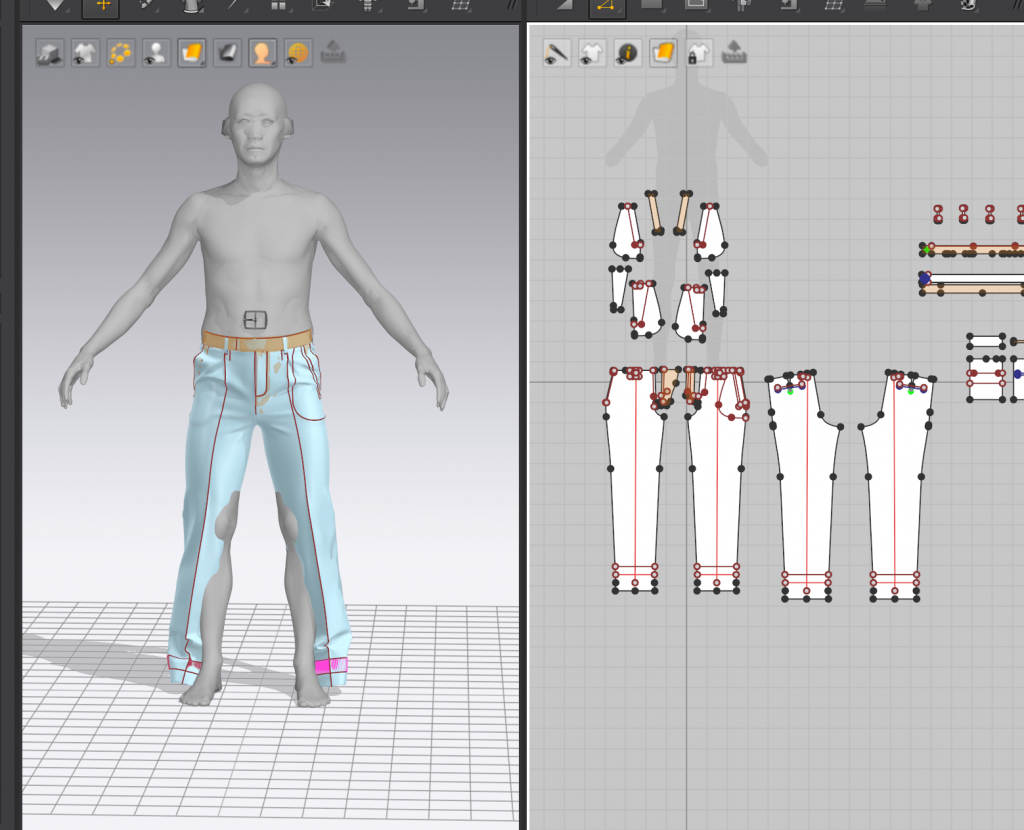
Task: Toggle the orange globe environment display icon
Action: (297, 53)
